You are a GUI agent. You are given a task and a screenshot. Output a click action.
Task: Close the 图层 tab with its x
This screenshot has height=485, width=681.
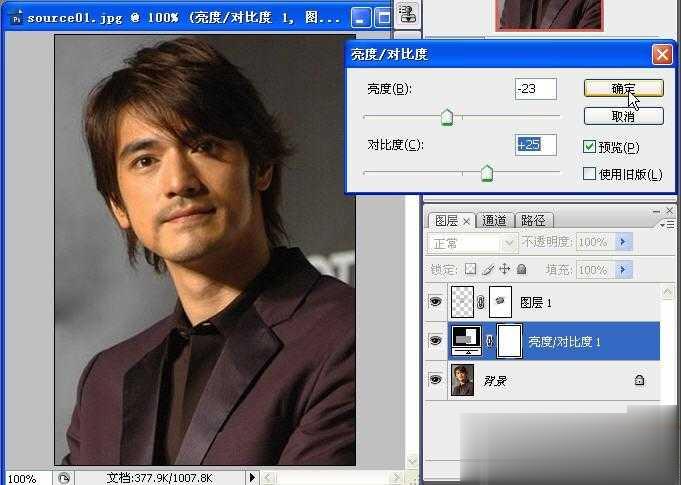(466, 221)
